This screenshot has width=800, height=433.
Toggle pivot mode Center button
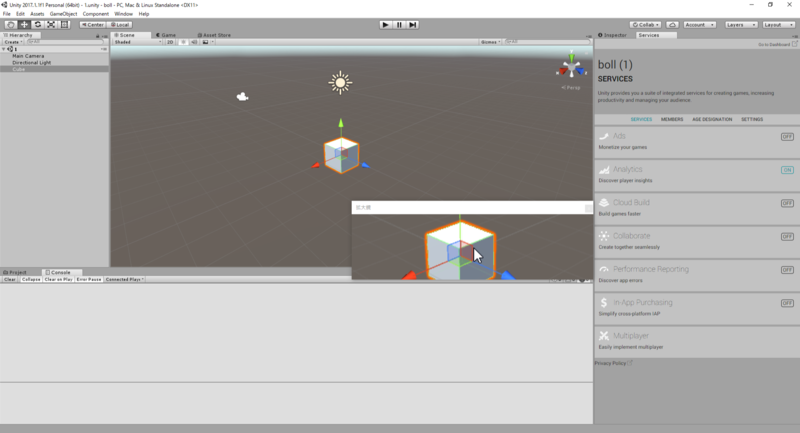[x=92, y=24]
